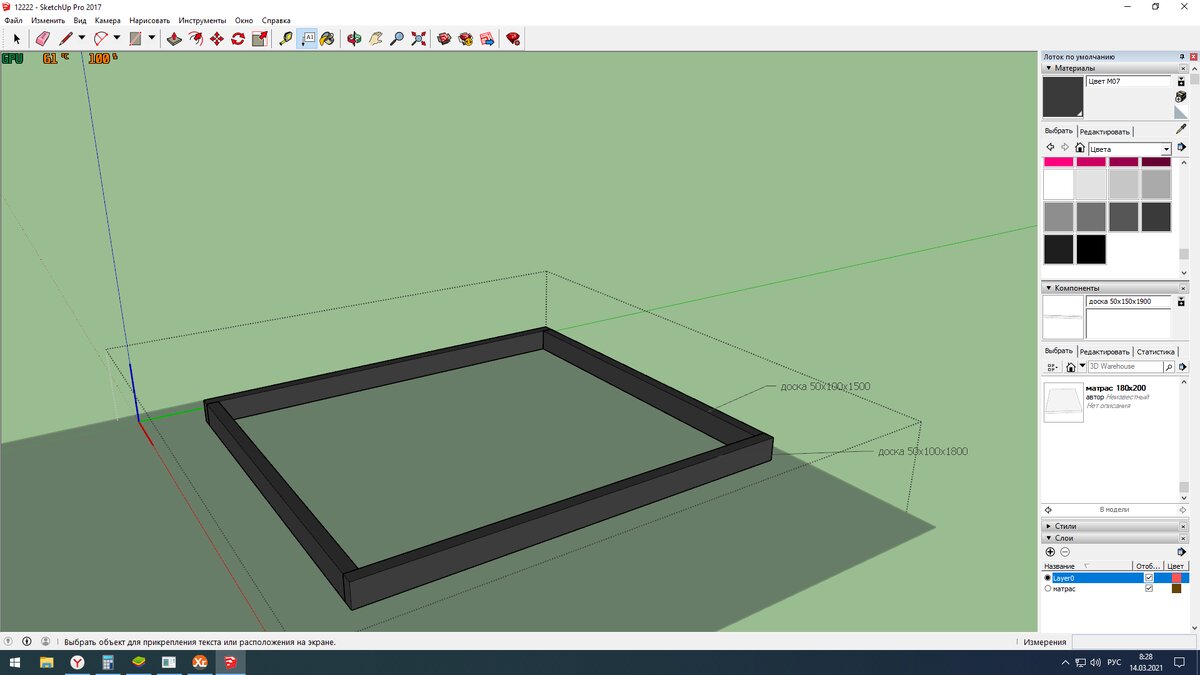The height and width of the screenshot is (675, 1200).
Task: Select the Rectangle shape tool
Action: point(135,39)
